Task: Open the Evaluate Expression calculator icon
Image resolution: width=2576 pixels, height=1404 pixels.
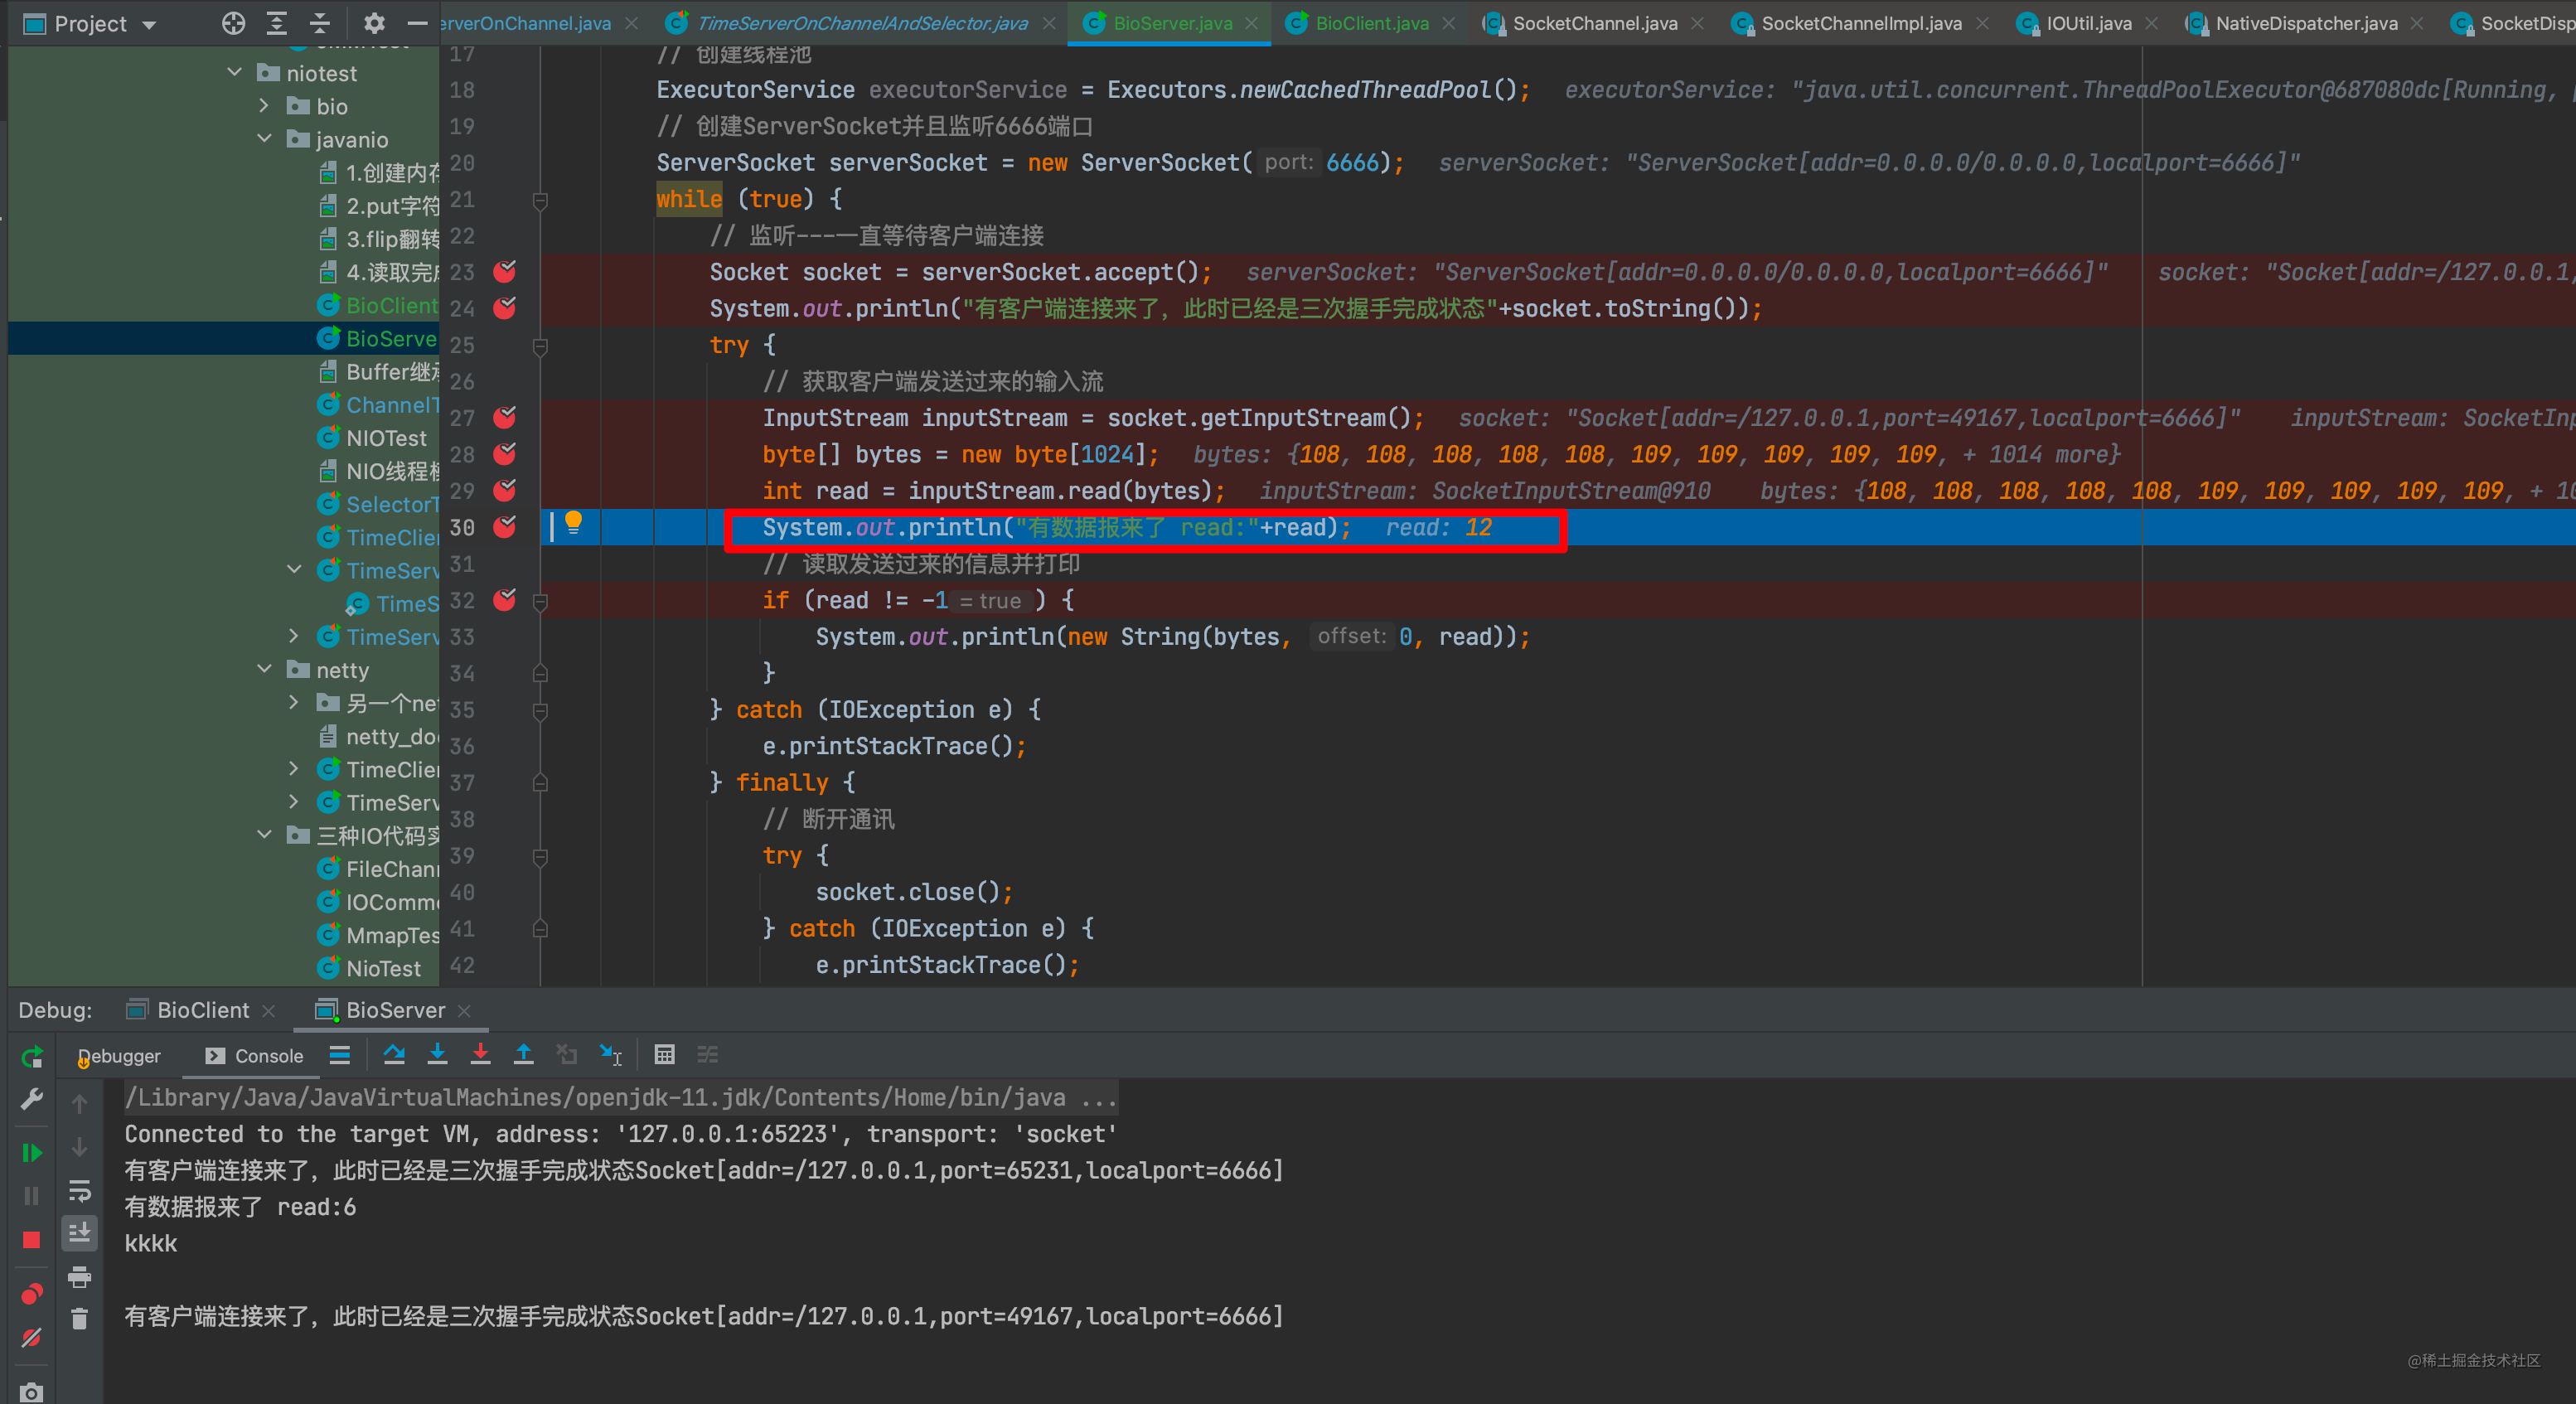Action: point(664,1054)
